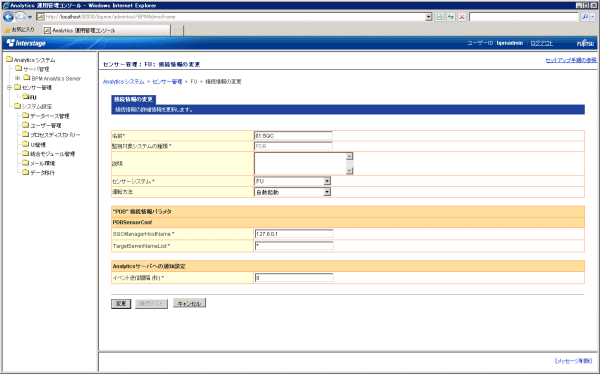
Task: Select the 接続情報の変更 tab header
Action: [x=134, y=100]
